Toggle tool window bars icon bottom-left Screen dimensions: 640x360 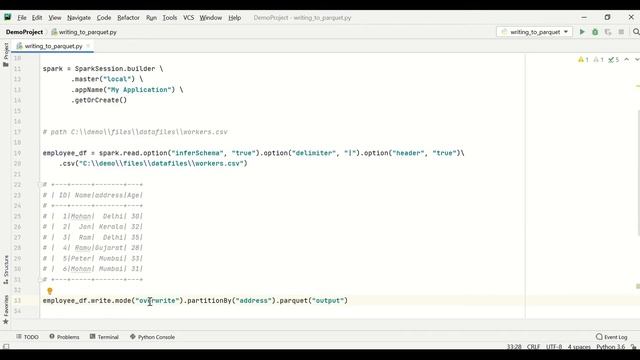6,347
